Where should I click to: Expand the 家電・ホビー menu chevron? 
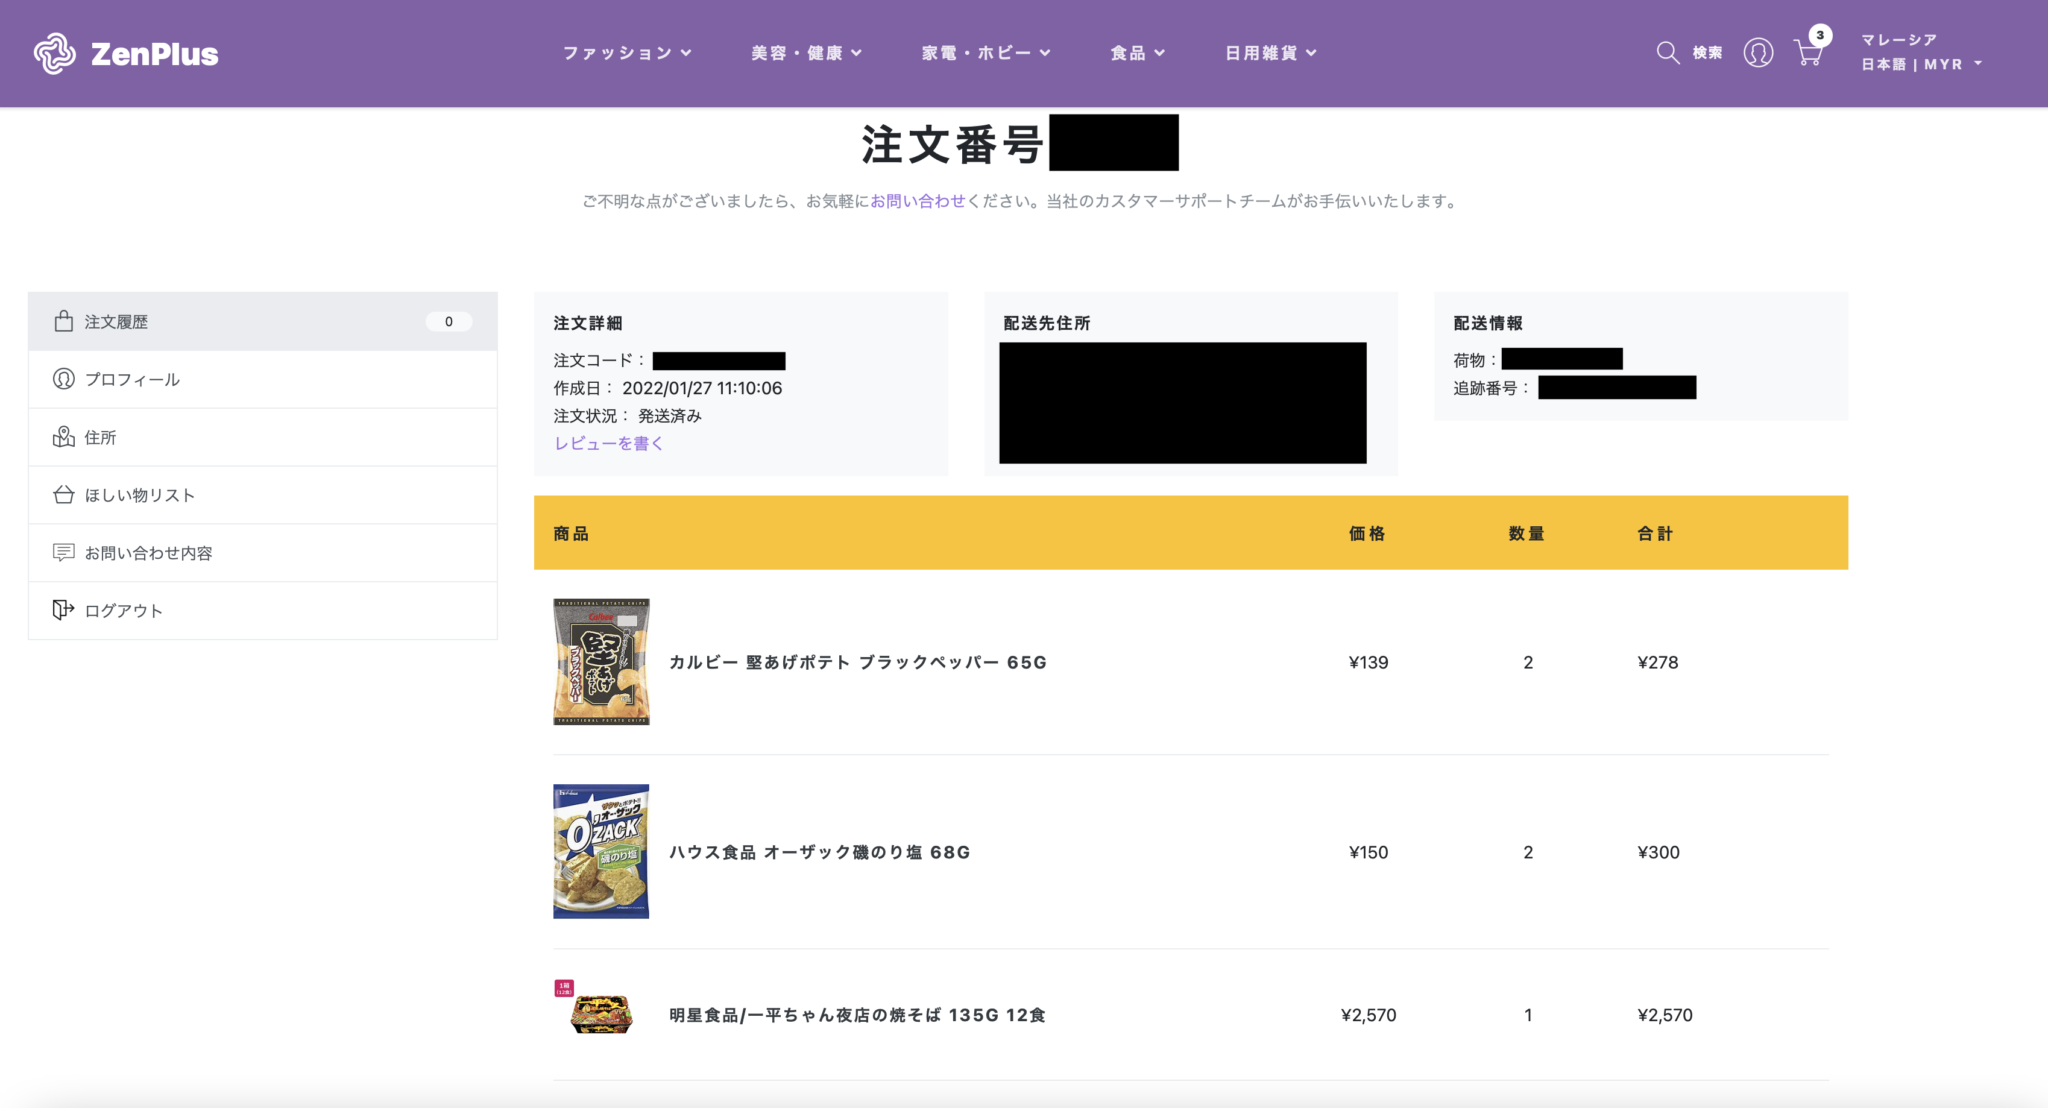tap(1044, 53)
